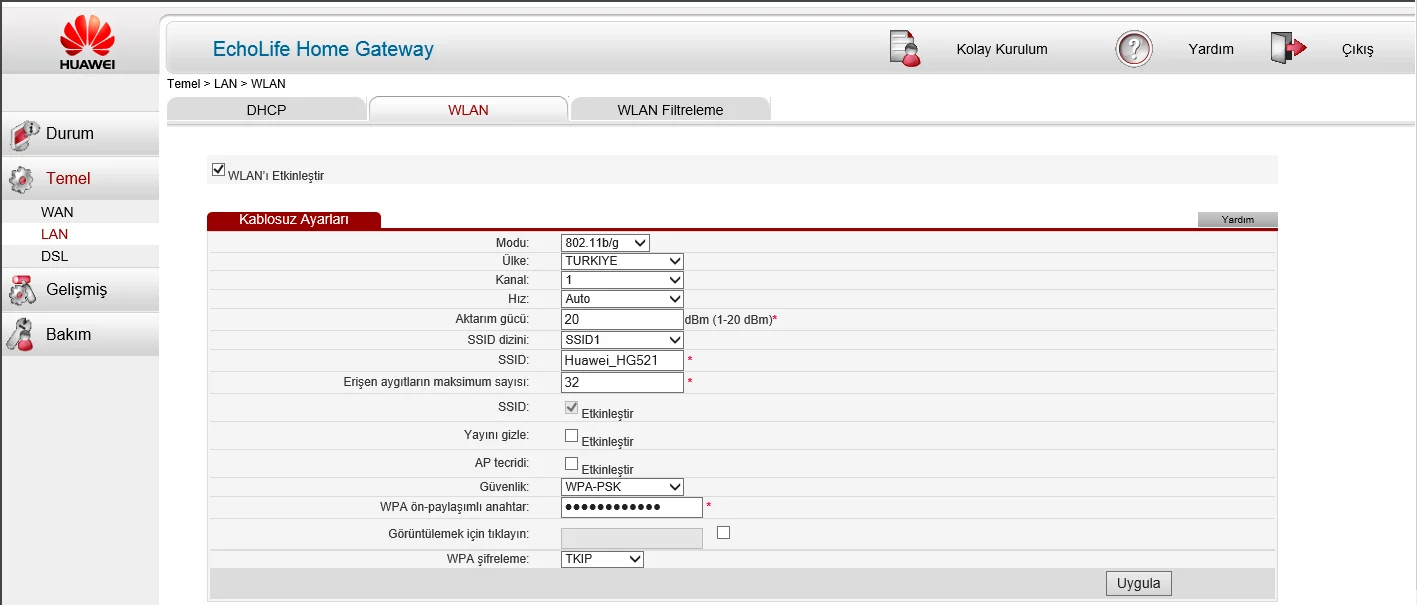This screenshot has height=605, width=1417.
Task: Click the Gelişmiş sidebar icon
Action: pos(22,290)
